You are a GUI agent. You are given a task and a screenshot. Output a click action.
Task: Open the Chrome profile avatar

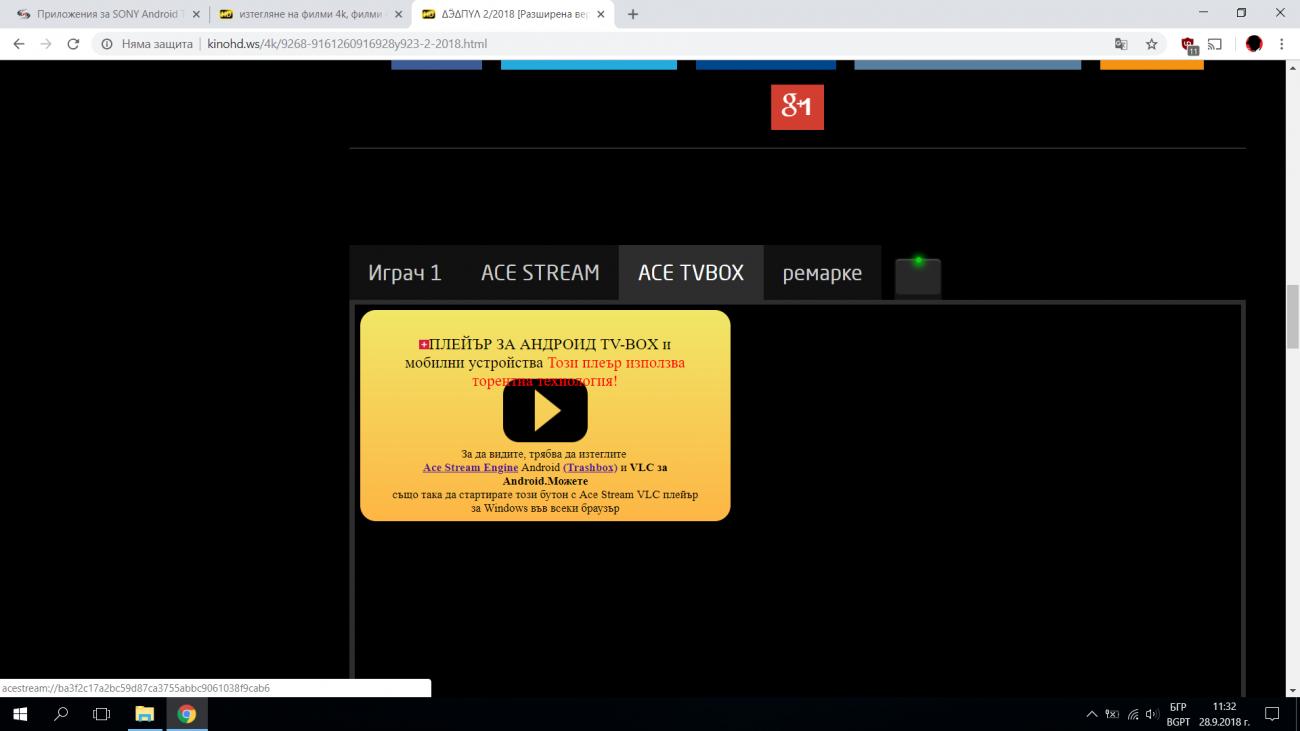[1254, 44]
